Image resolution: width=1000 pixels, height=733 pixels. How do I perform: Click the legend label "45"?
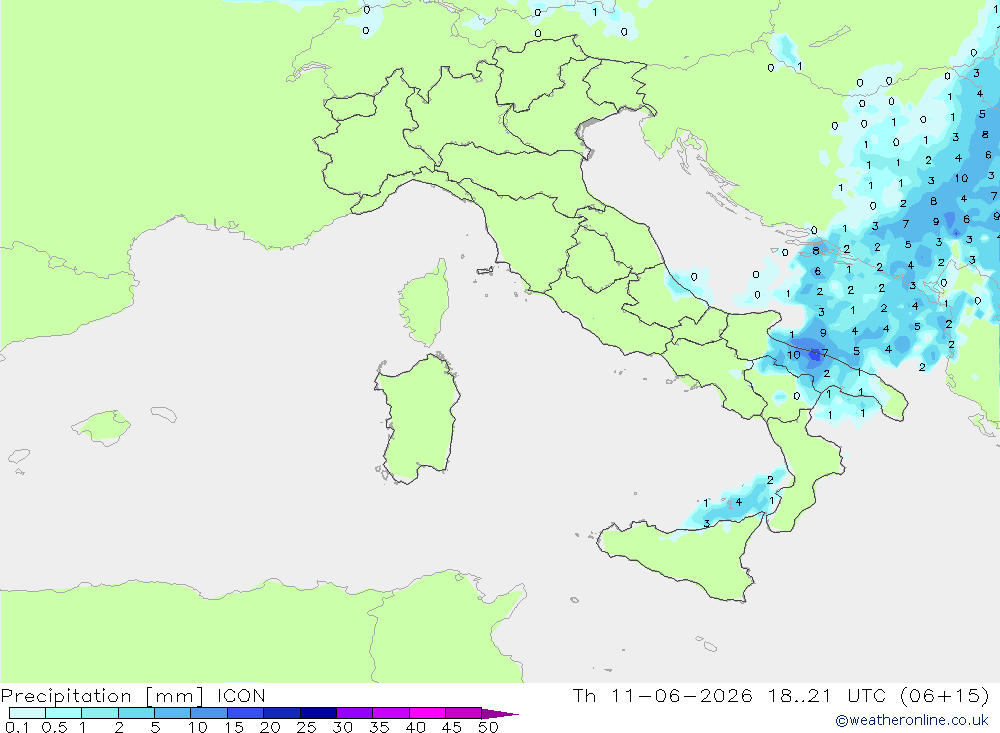coord(452,727)
